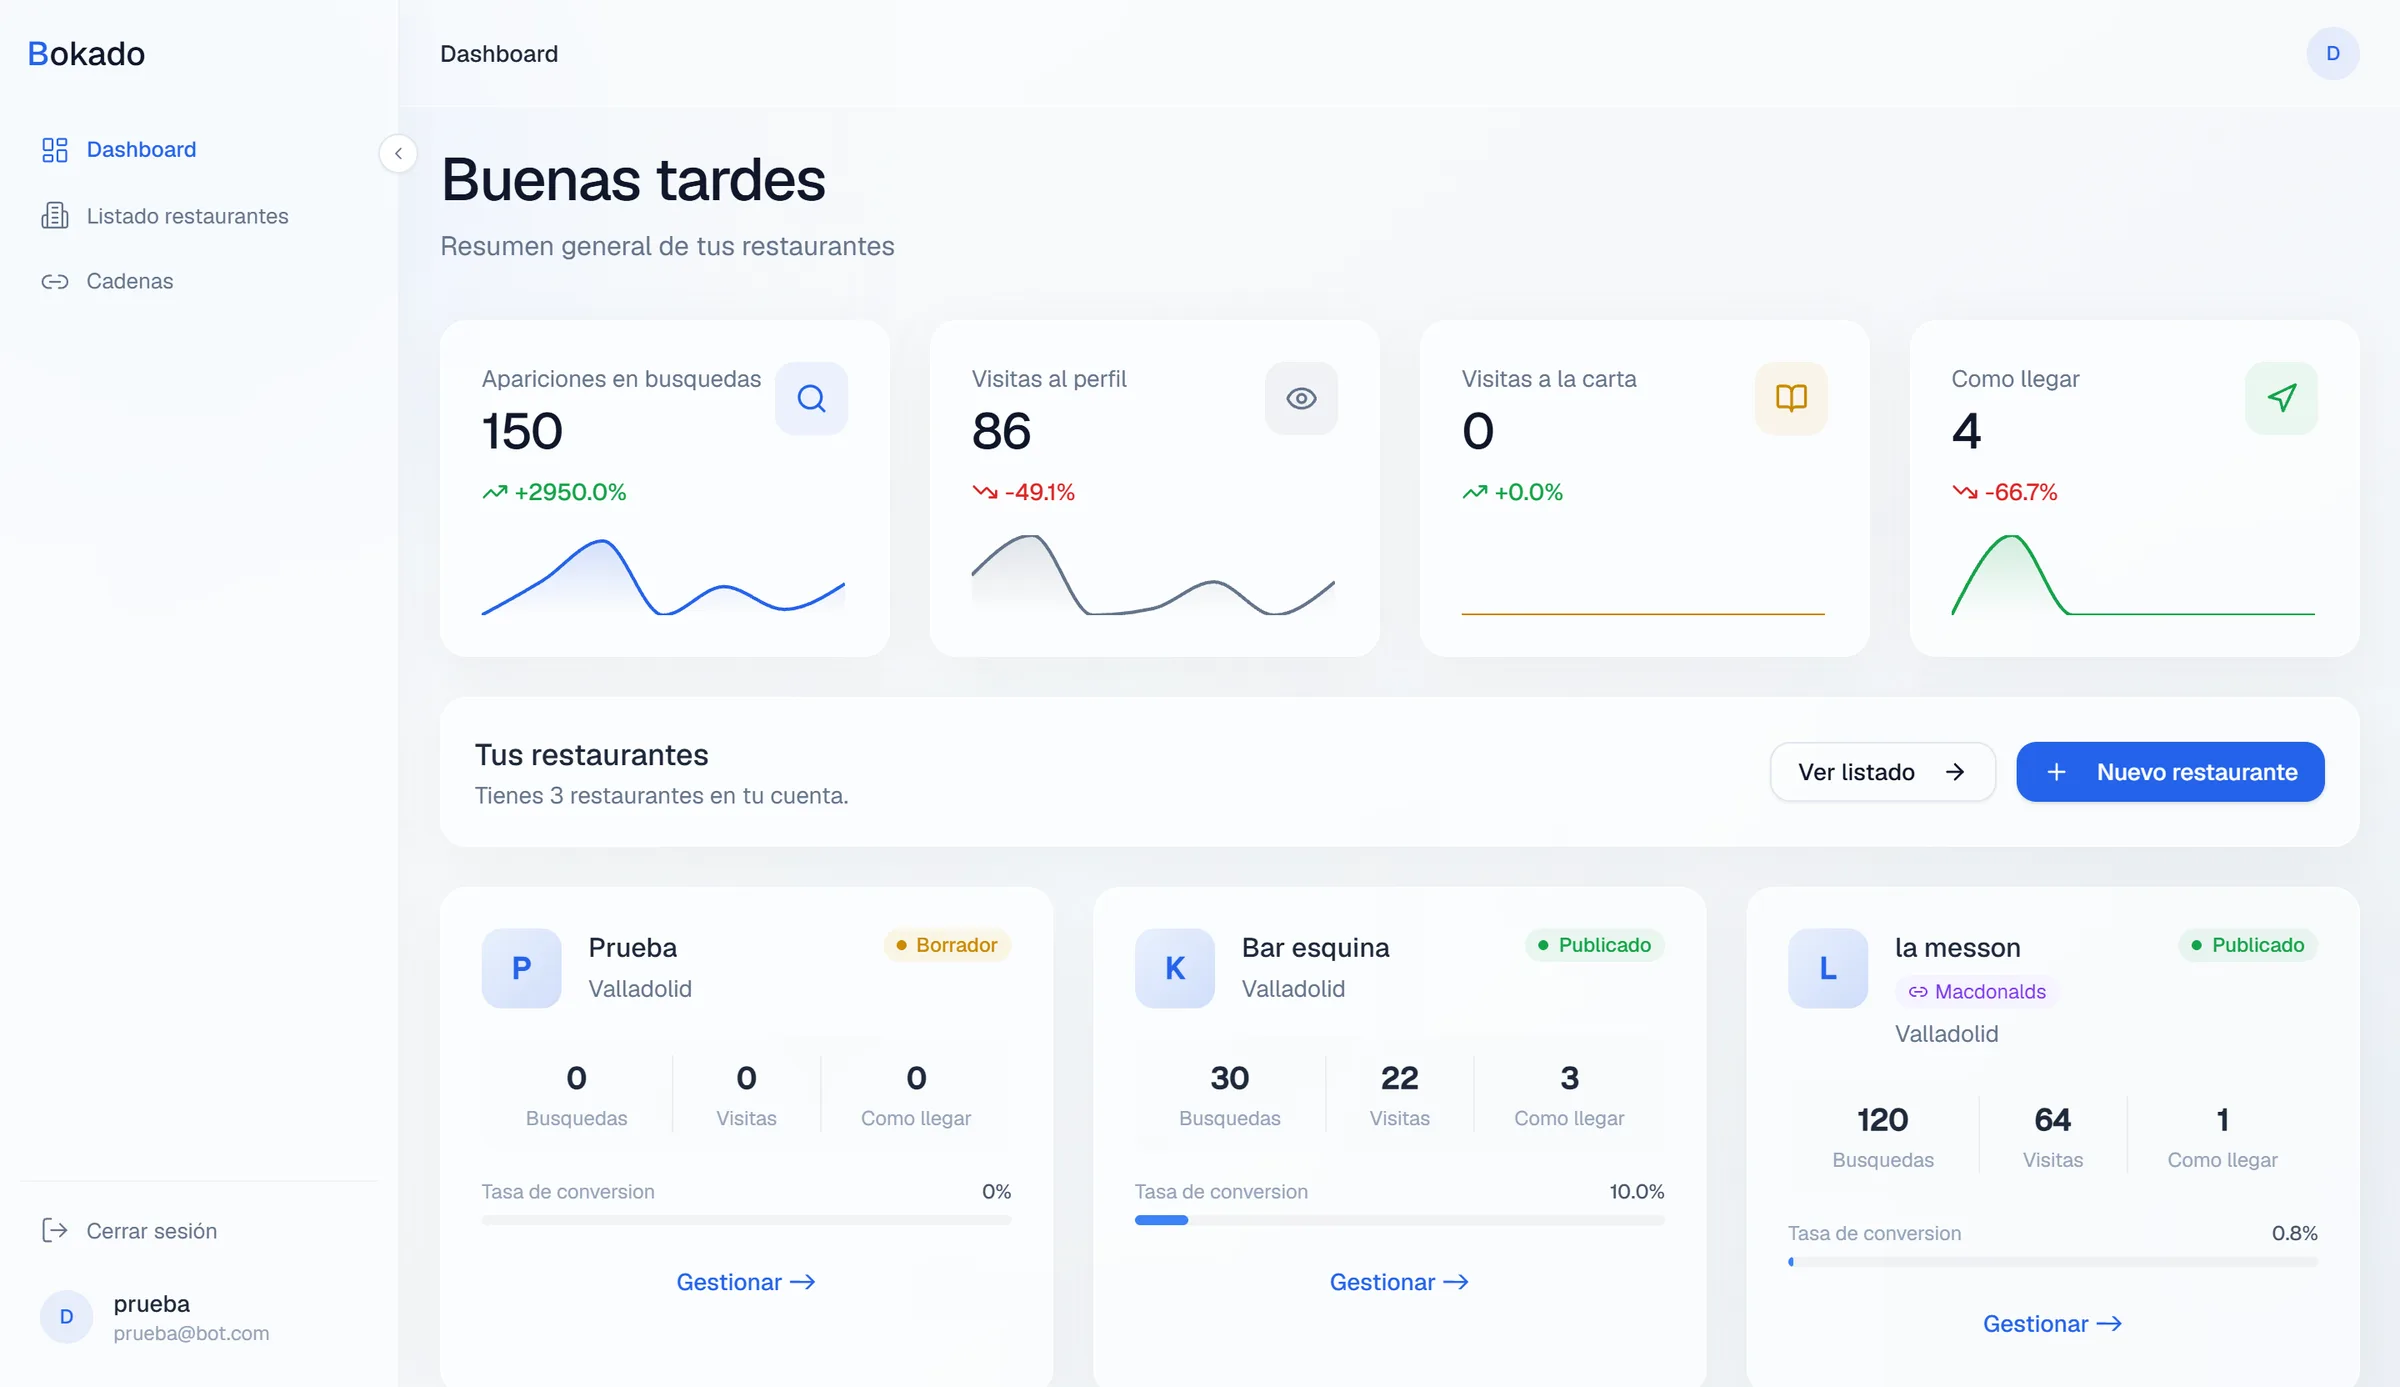Click the Visitas a la carta flat chart line
Viewport: 2400px width, 1387px height.
1643,613
